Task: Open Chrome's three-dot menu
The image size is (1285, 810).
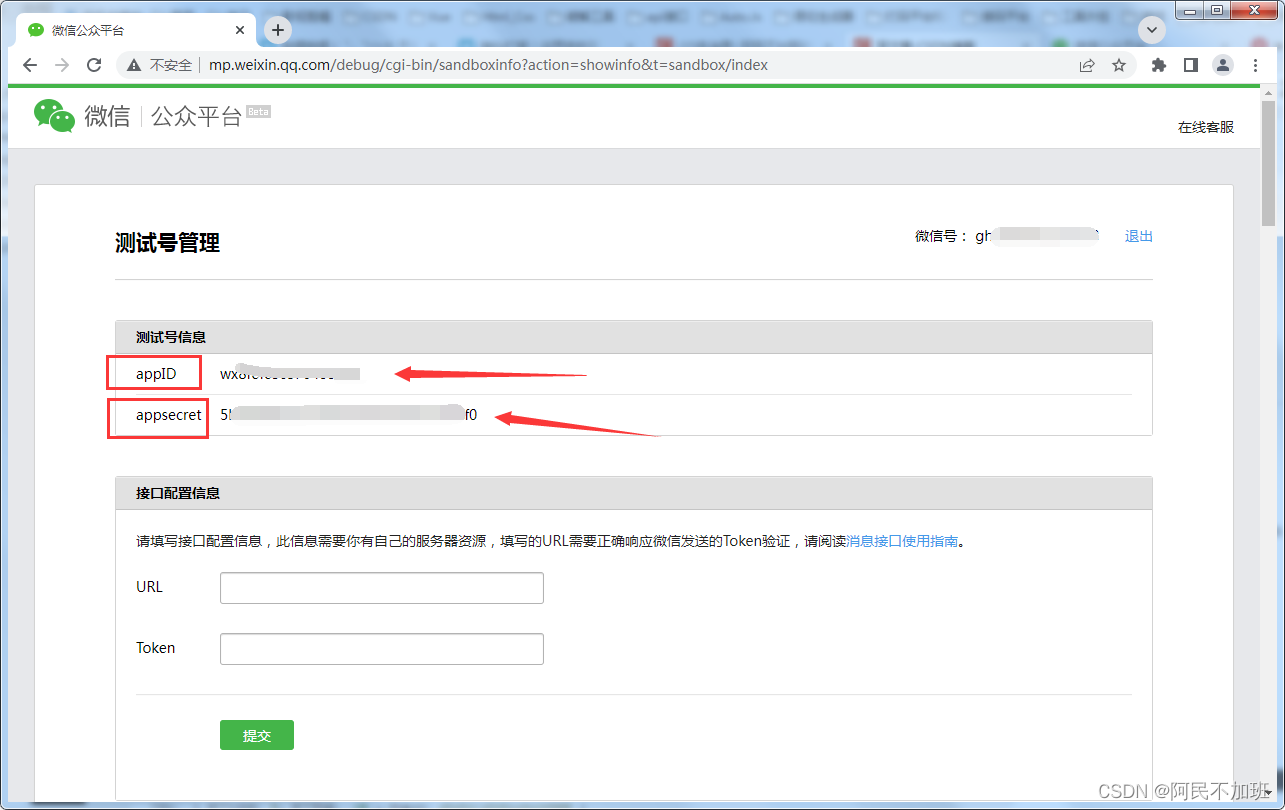Action: (x=1256, y=65)
